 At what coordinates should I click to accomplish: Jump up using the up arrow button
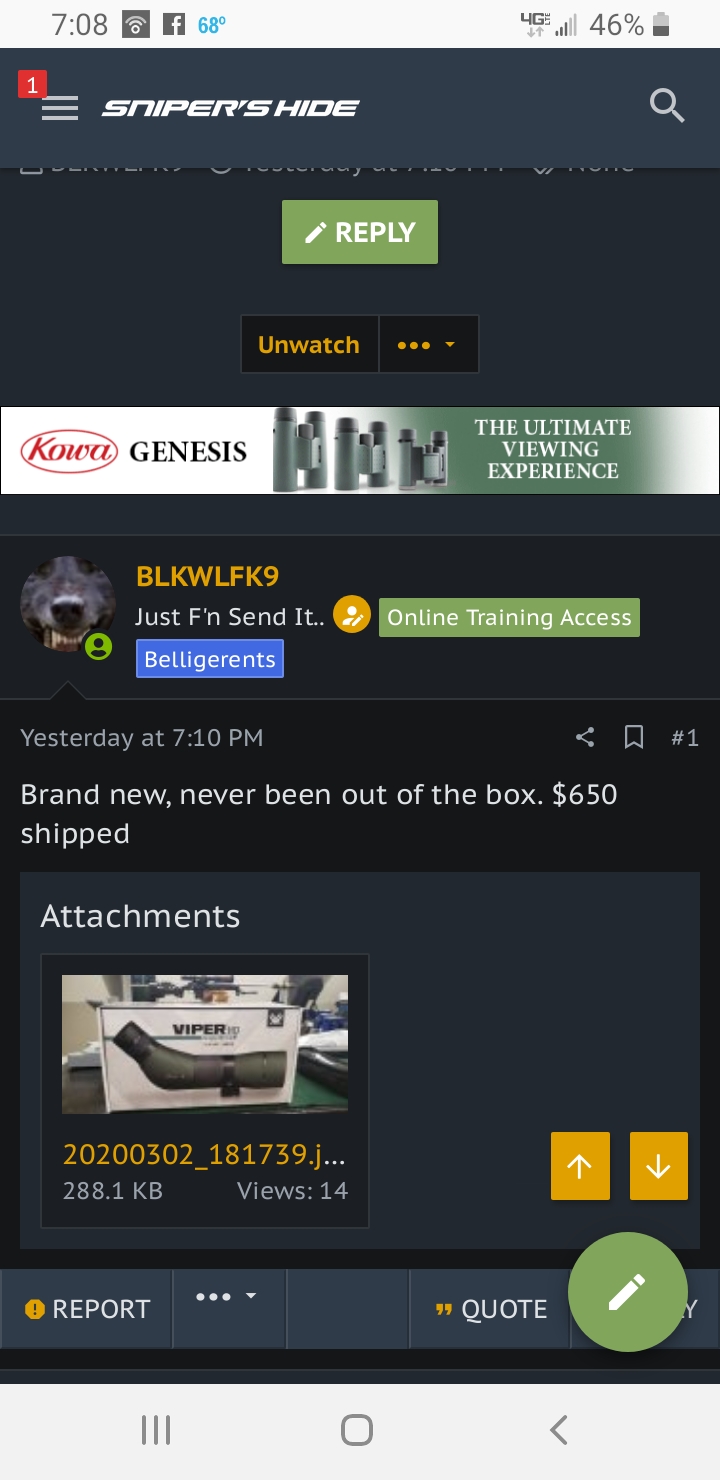tap(580, 1166)
